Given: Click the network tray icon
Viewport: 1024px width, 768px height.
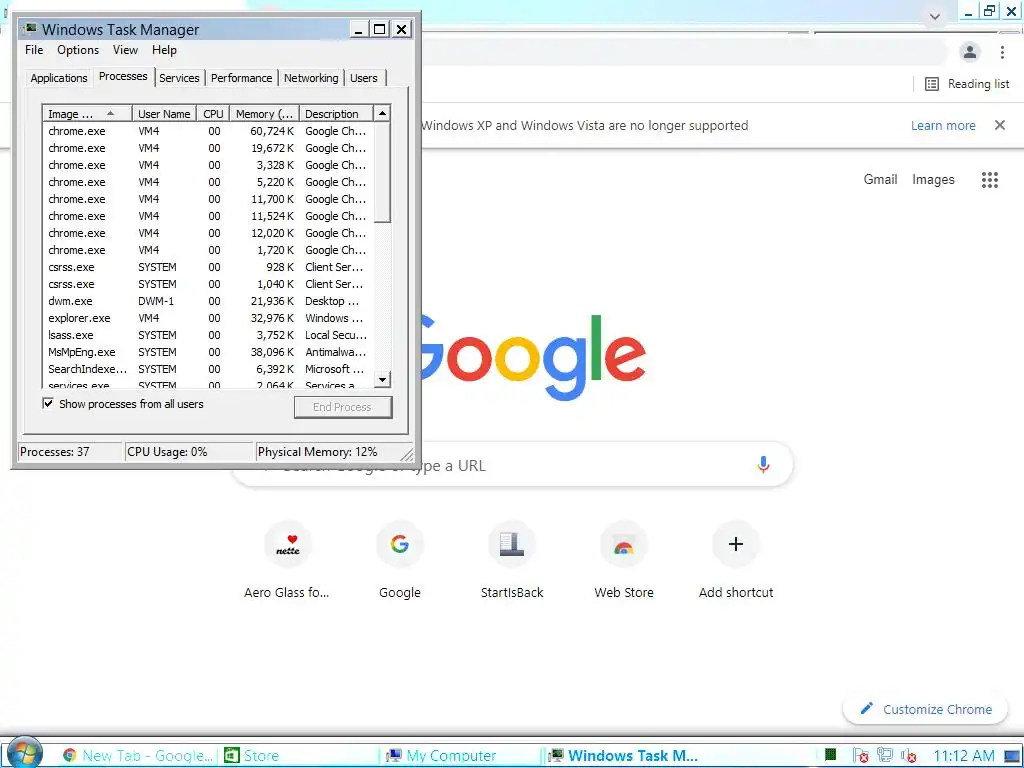Looking at the screenshot, I should coord(885,756).
